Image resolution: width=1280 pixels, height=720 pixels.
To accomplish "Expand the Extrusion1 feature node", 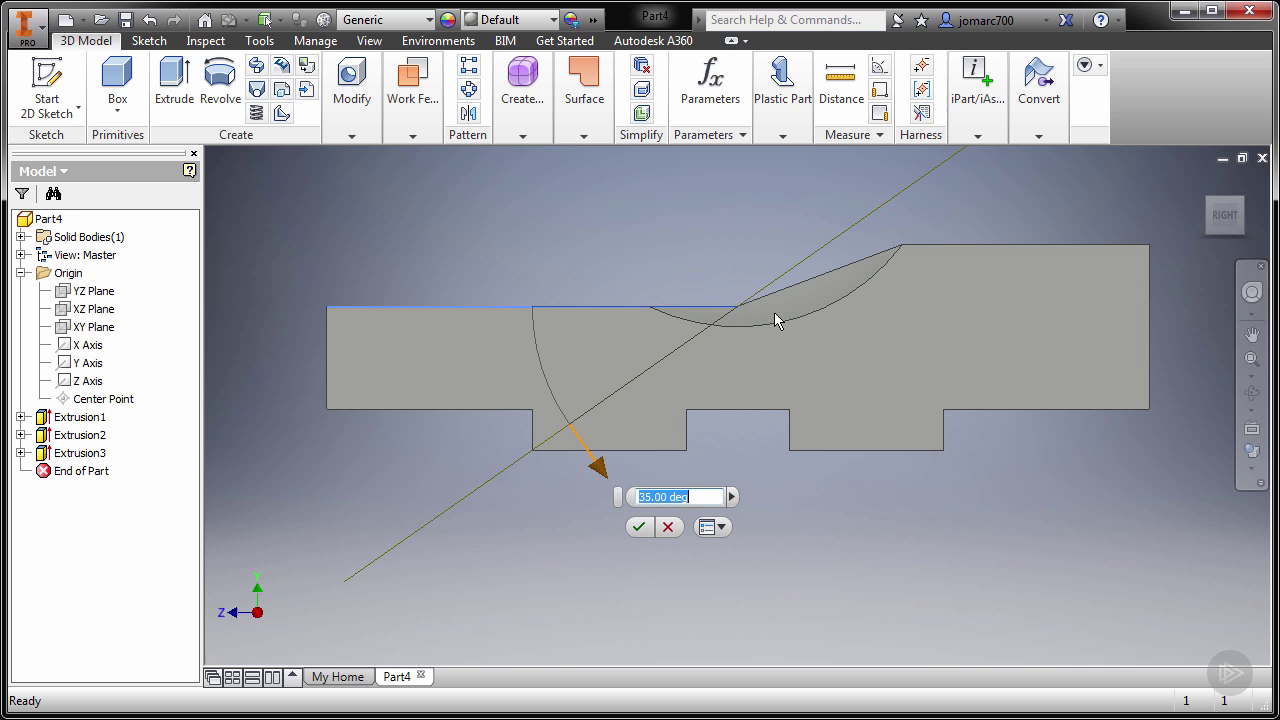I will tap(21, 417).
